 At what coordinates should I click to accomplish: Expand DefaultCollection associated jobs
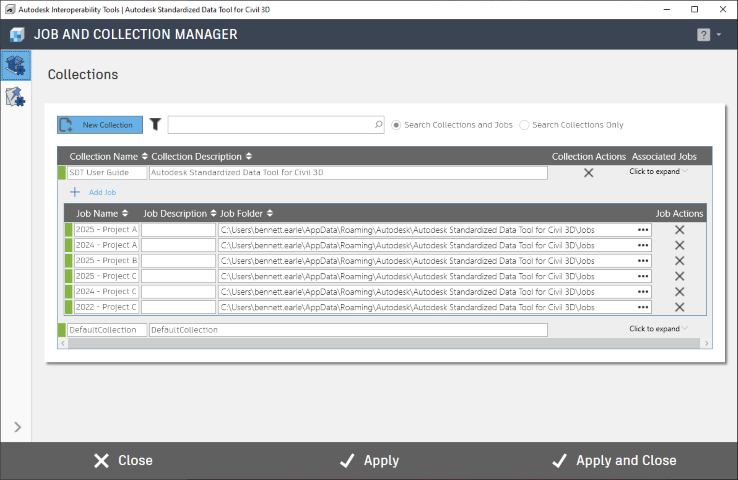(x=658, y=328)
